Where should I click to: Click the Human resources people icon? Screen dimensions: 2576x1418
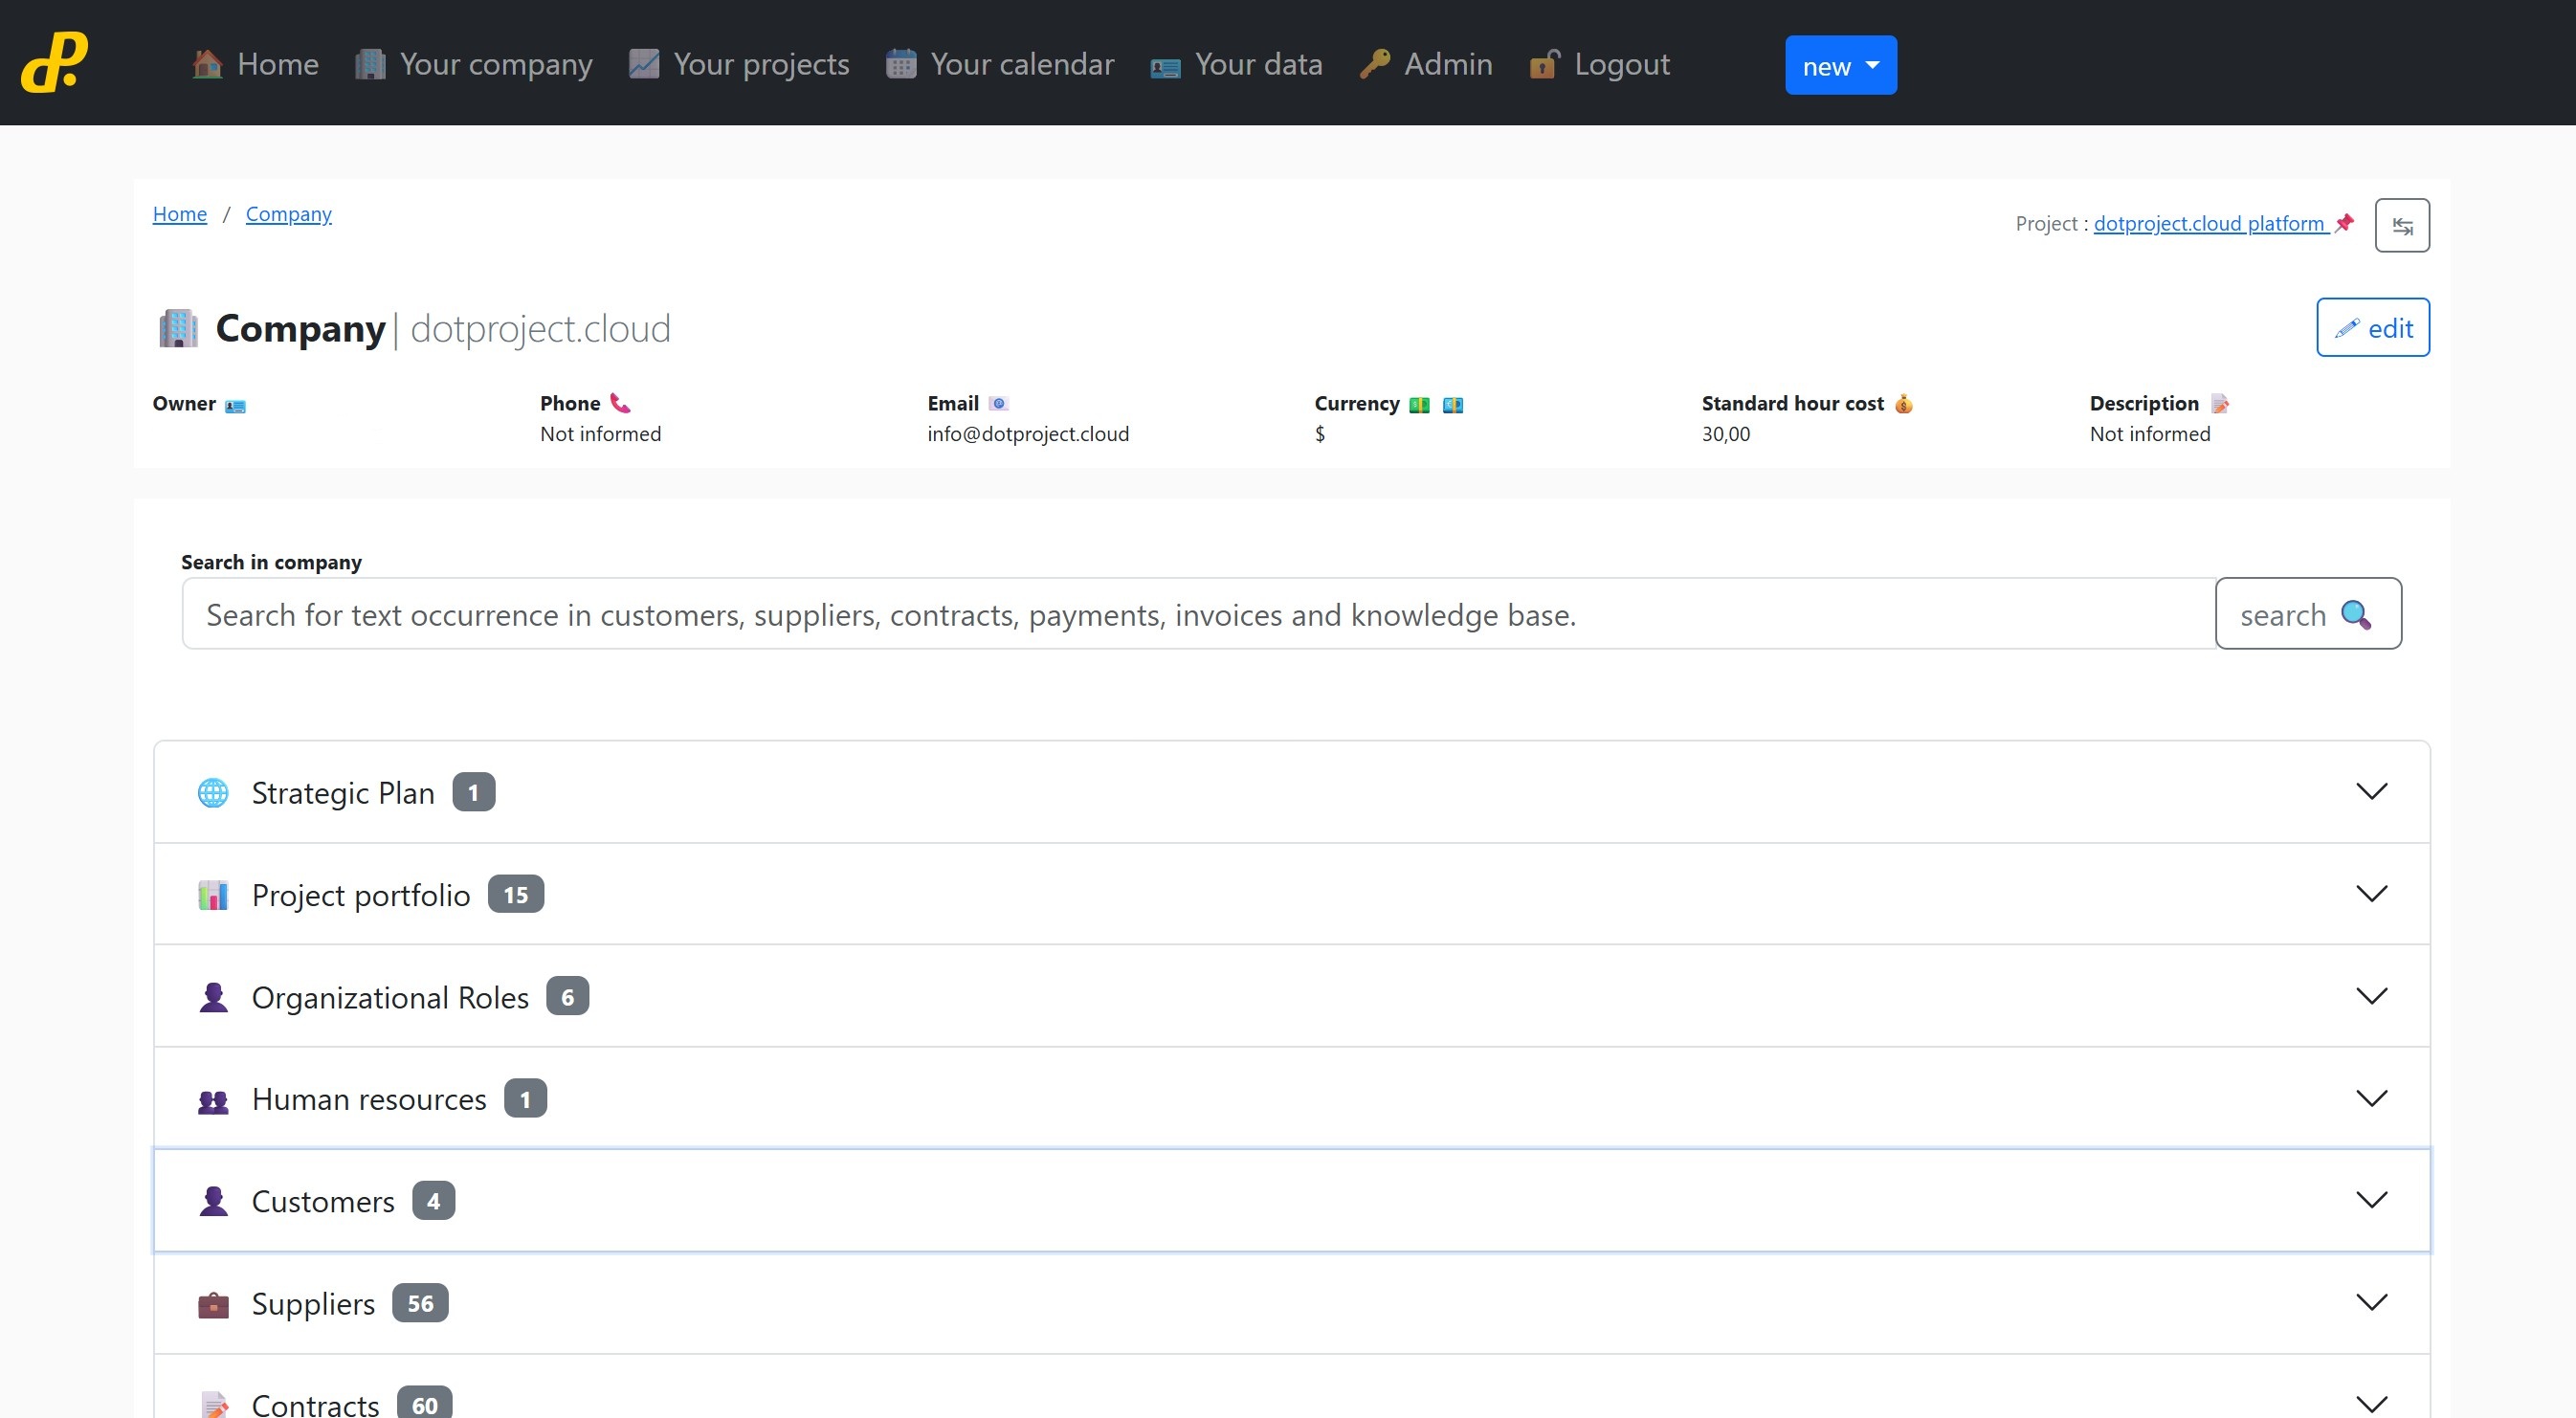(213, 1101)
